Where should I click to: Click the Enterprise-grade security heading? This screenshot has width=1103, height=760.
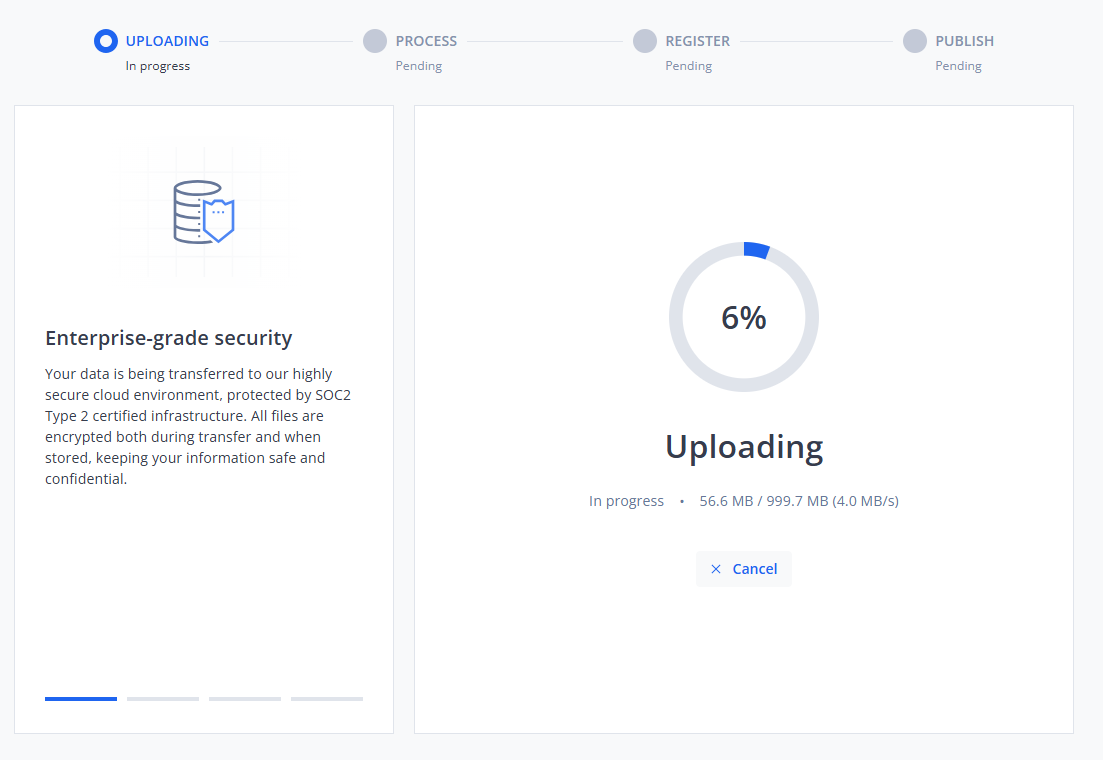169,338
